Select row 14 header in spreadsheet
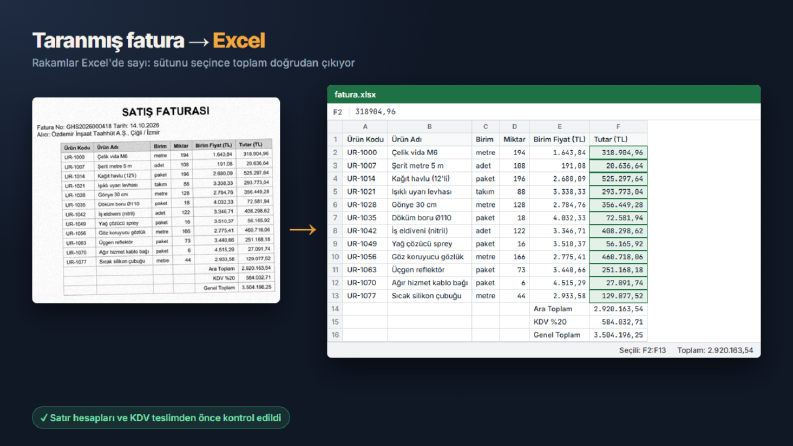The image size is (793, 446). (335, 309)
